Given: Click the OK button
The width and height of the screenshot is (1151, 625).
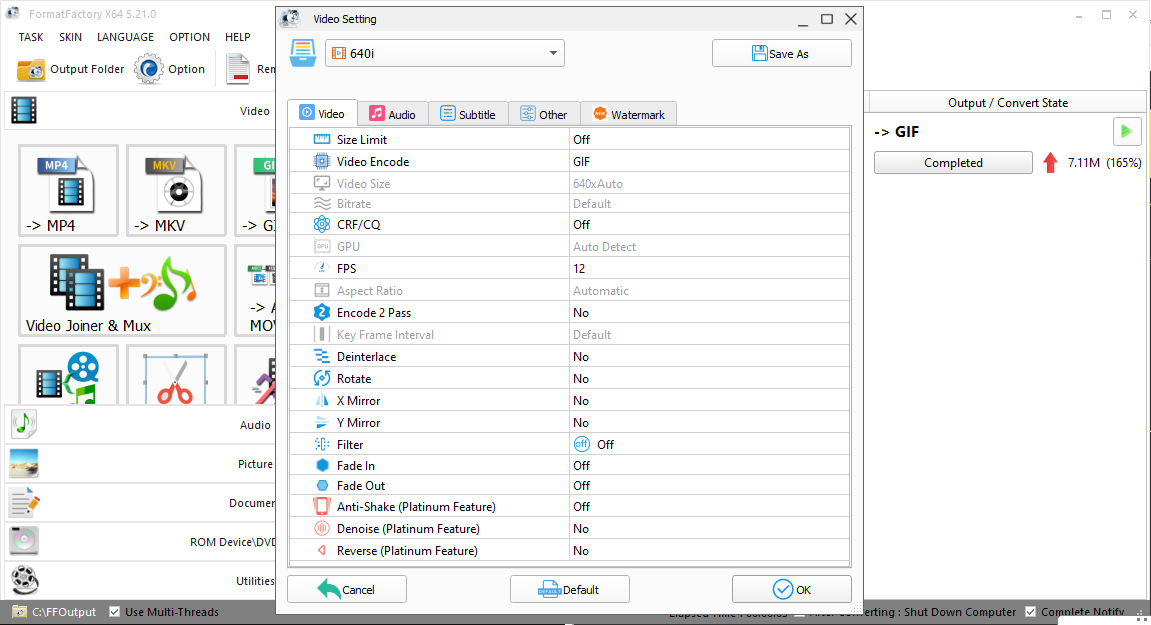Looking at the screenshot, I should click(791, 589).
